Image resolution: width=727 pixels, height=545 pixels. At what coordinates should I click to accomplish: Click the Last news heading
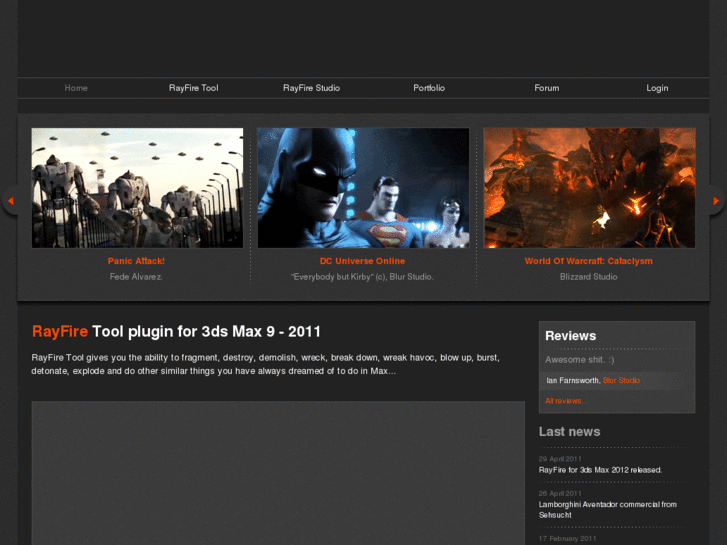(569, 432)
